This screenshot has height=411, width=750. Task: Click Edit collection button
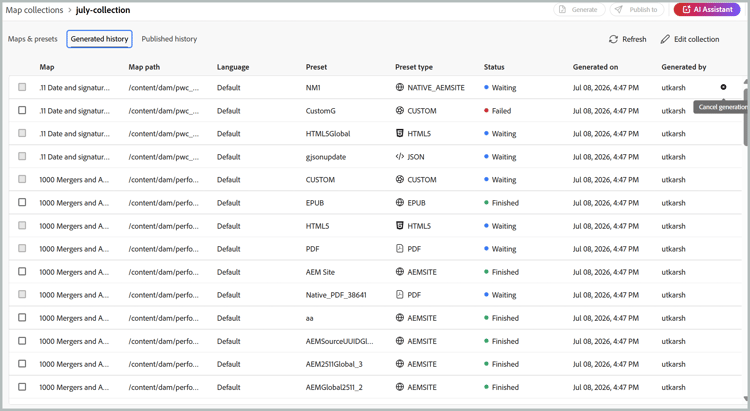click(x=690, y=39)
